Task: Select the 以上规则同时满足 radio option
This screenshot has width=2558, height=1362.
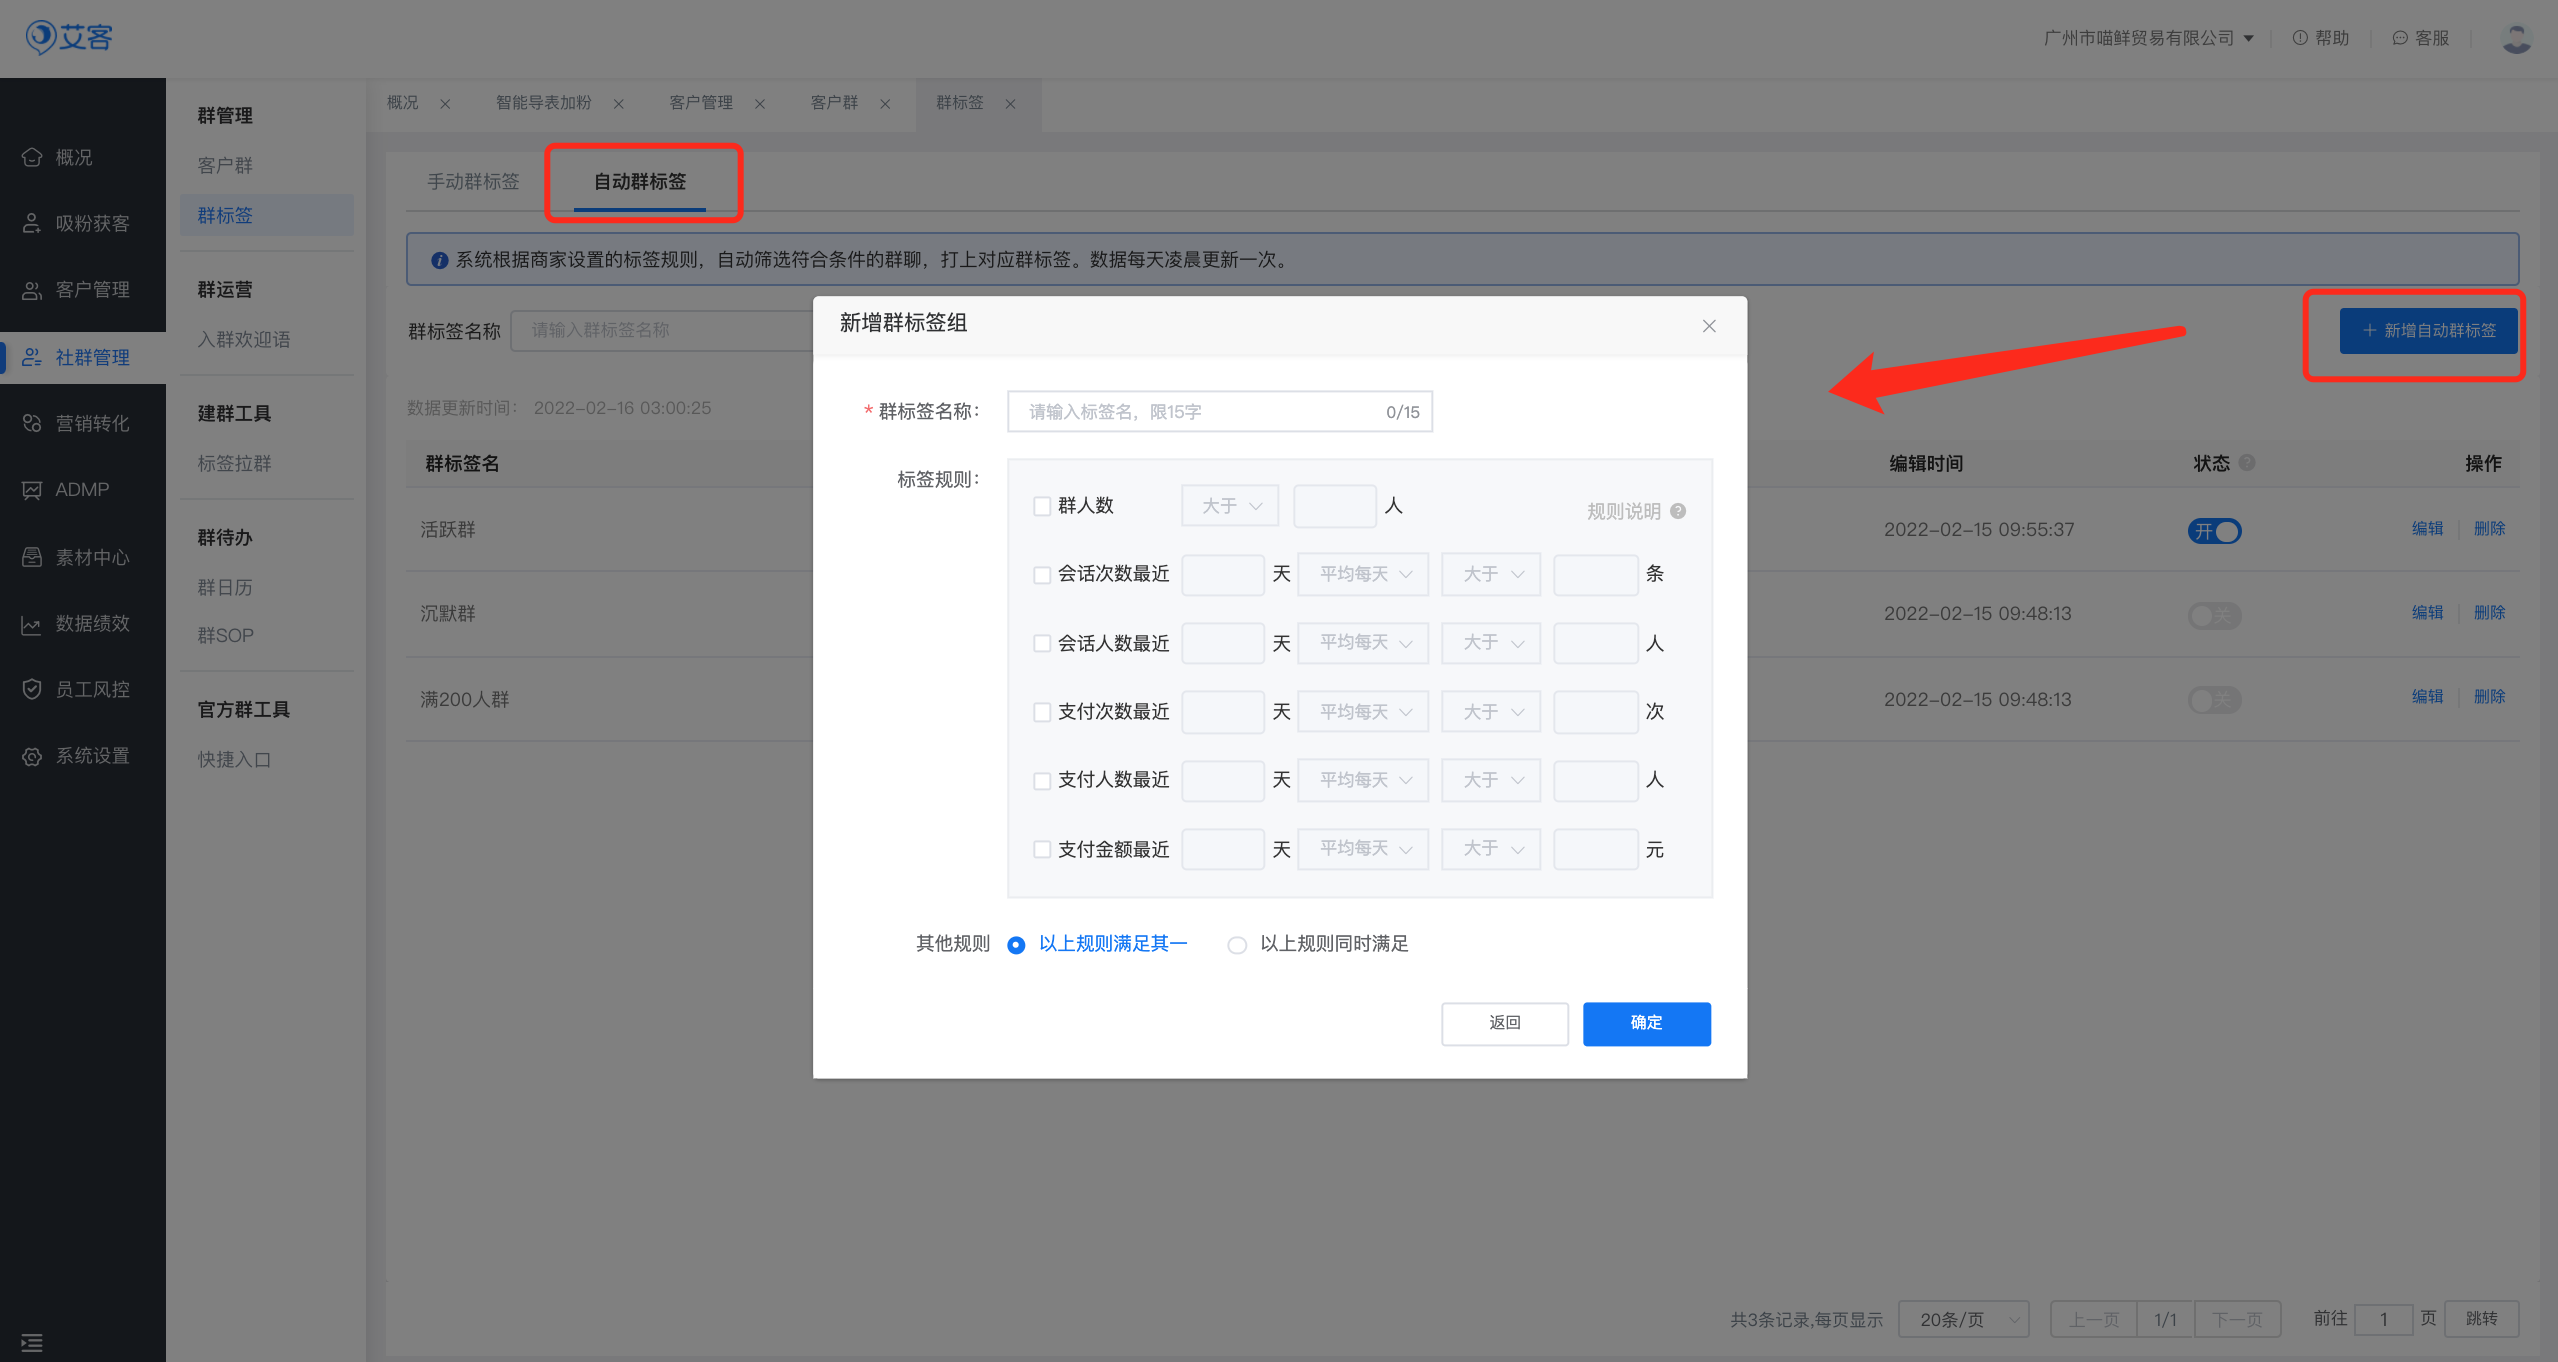Action: (1237, 944)
